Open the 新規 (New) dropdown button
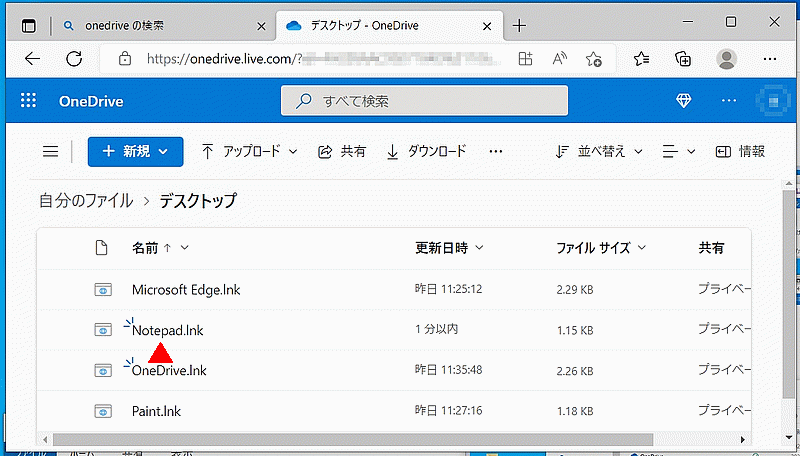This screenshot has height=456, width=800. pyautogui.click(x=135, y=151)
